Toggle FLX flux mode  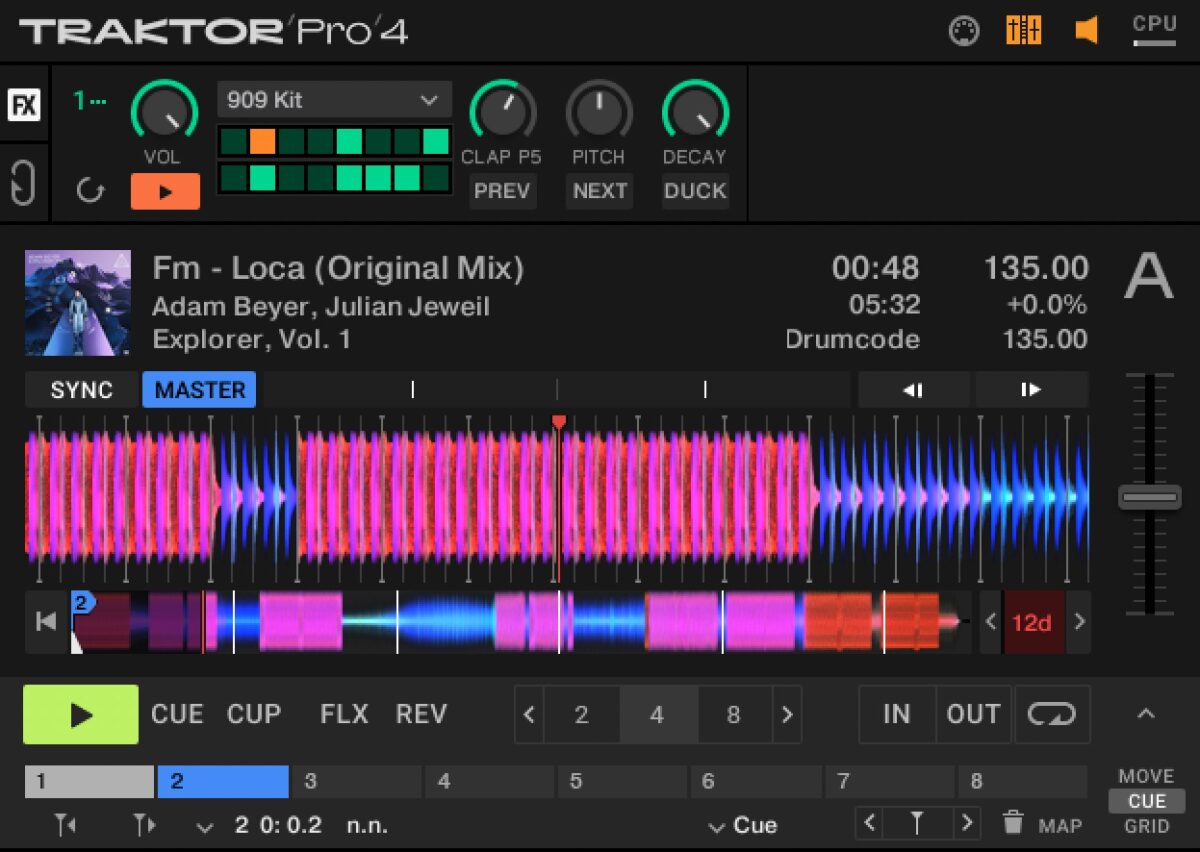(x=344, y=714)
